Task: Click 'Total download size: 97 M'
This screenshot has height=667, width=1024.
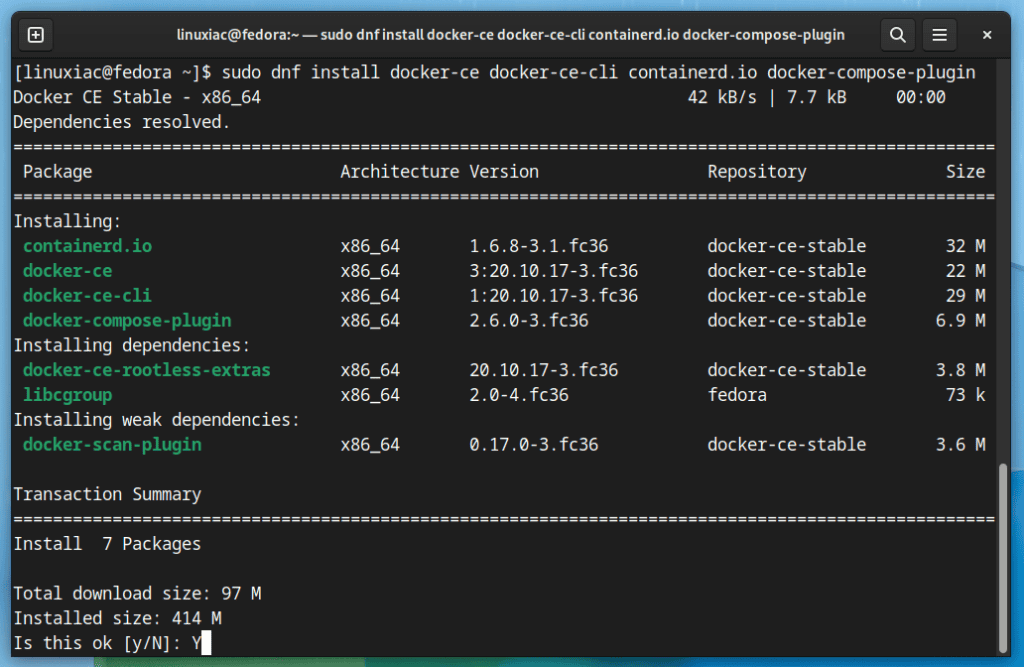Action: [137, 594]
